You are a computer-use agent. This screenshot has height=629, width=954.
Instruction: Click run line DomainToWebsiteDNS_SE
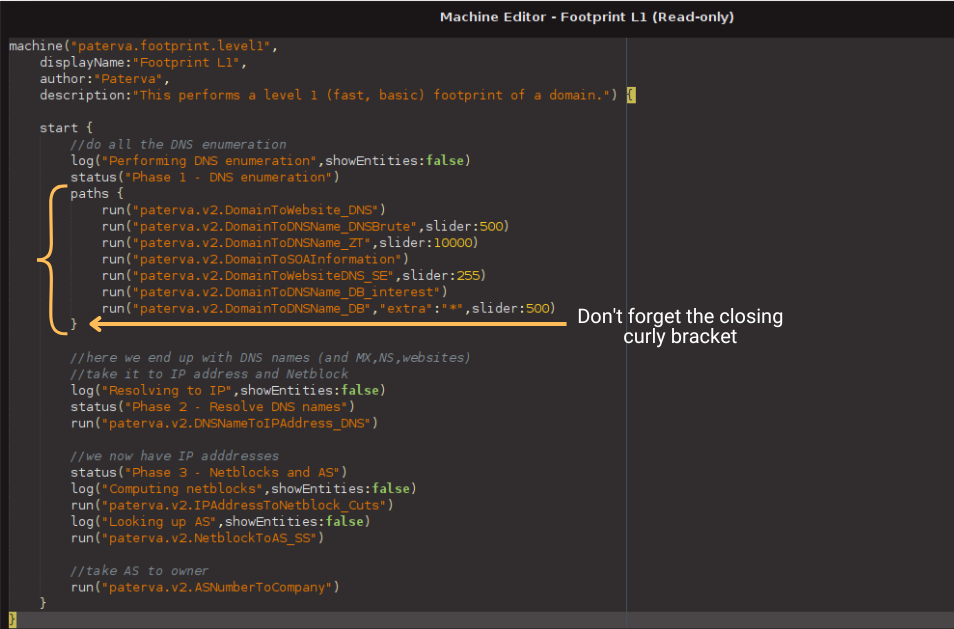point(294,276)
